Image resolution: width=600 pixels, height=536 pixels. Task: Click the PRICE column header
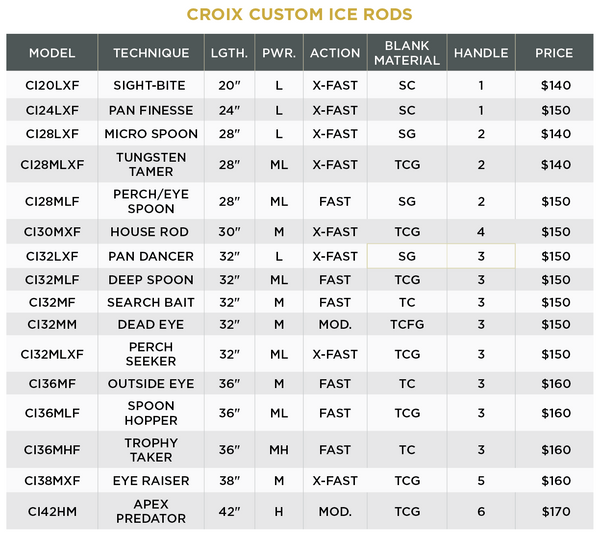coord(554,52)
